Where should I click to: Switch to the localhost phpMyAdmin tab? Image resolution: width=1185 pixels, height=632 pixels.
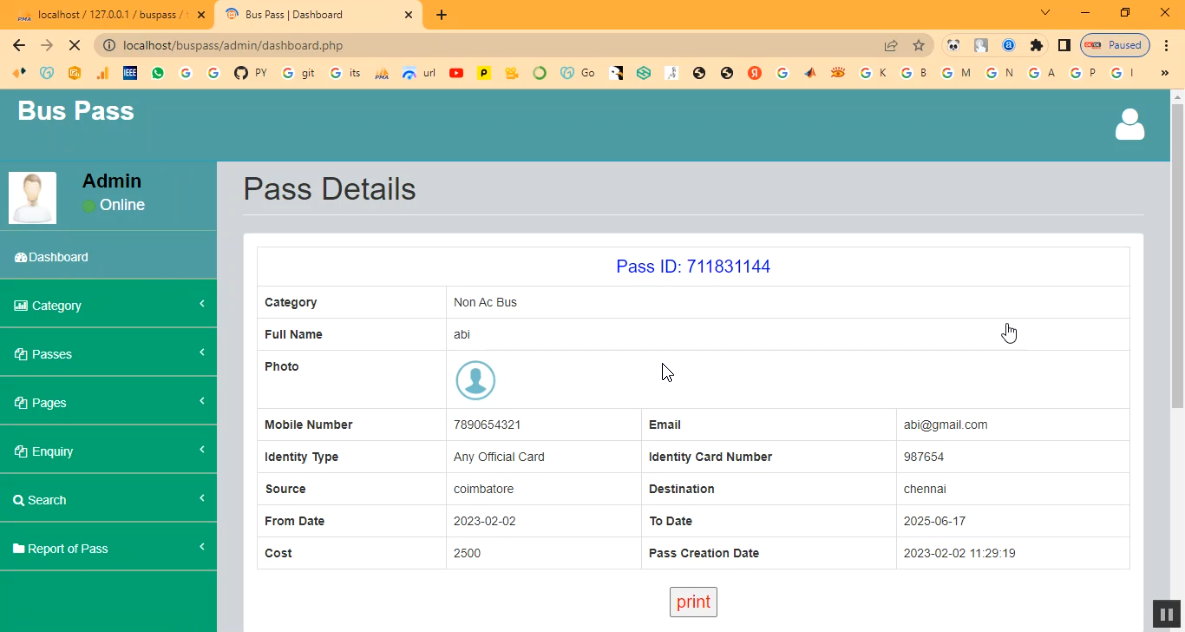[x=108, y=15]
